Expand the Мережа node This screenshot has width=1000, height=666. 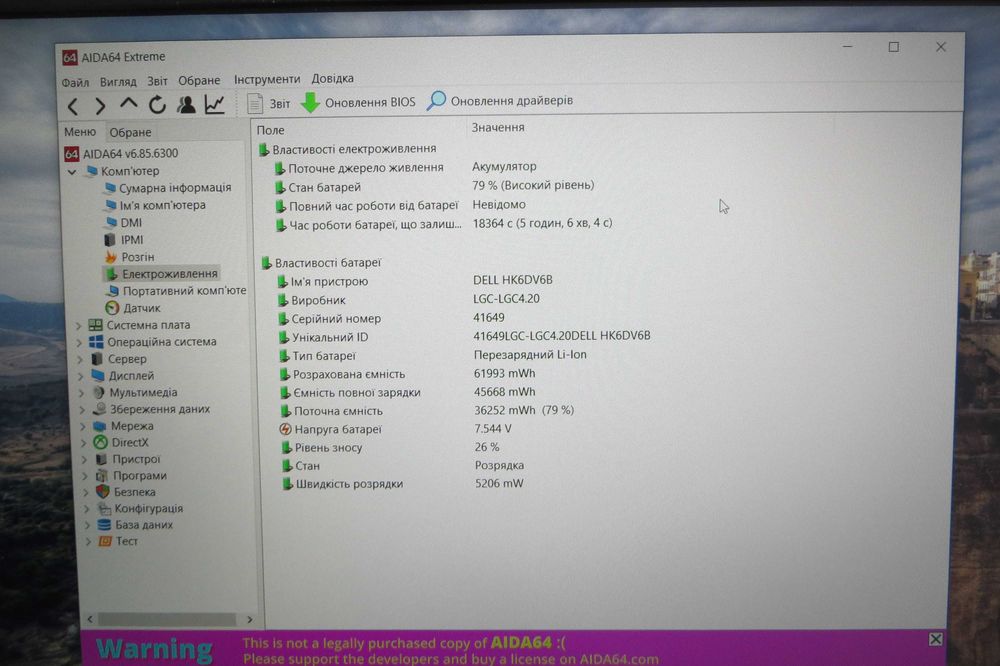(x=83, y=426)
